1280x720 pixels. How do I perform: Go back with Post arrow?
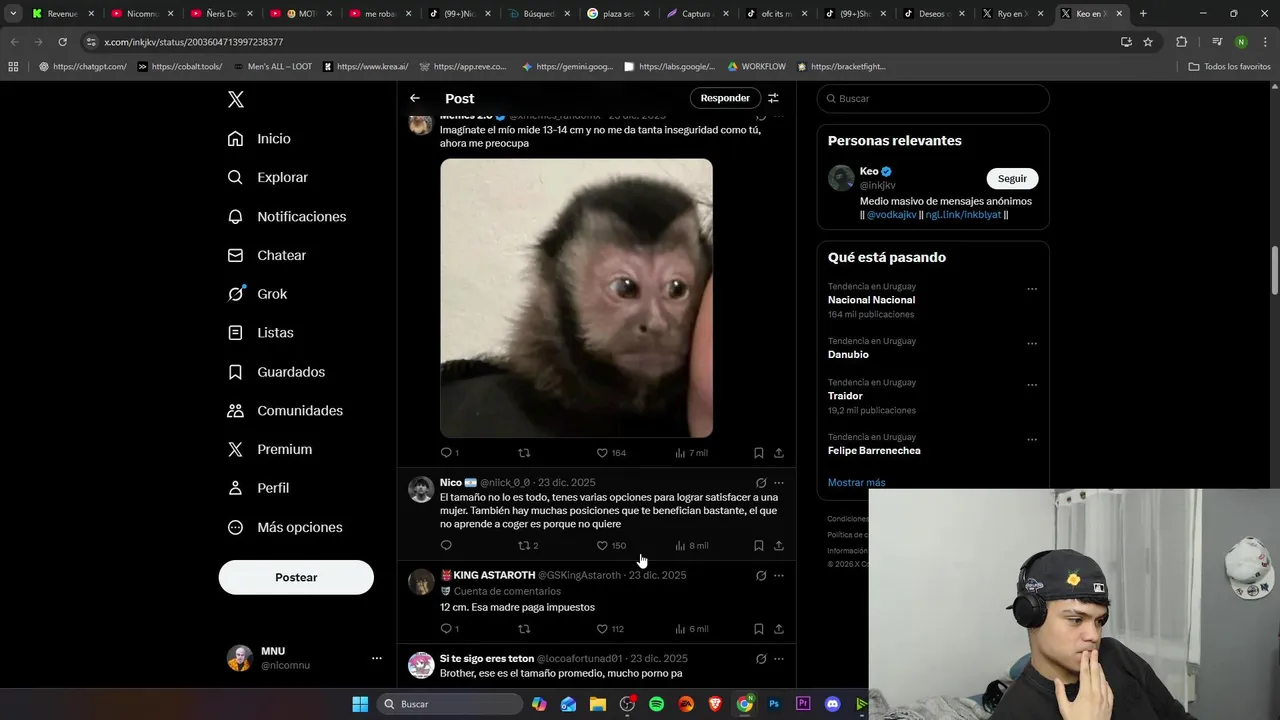(x=415, y=98)
